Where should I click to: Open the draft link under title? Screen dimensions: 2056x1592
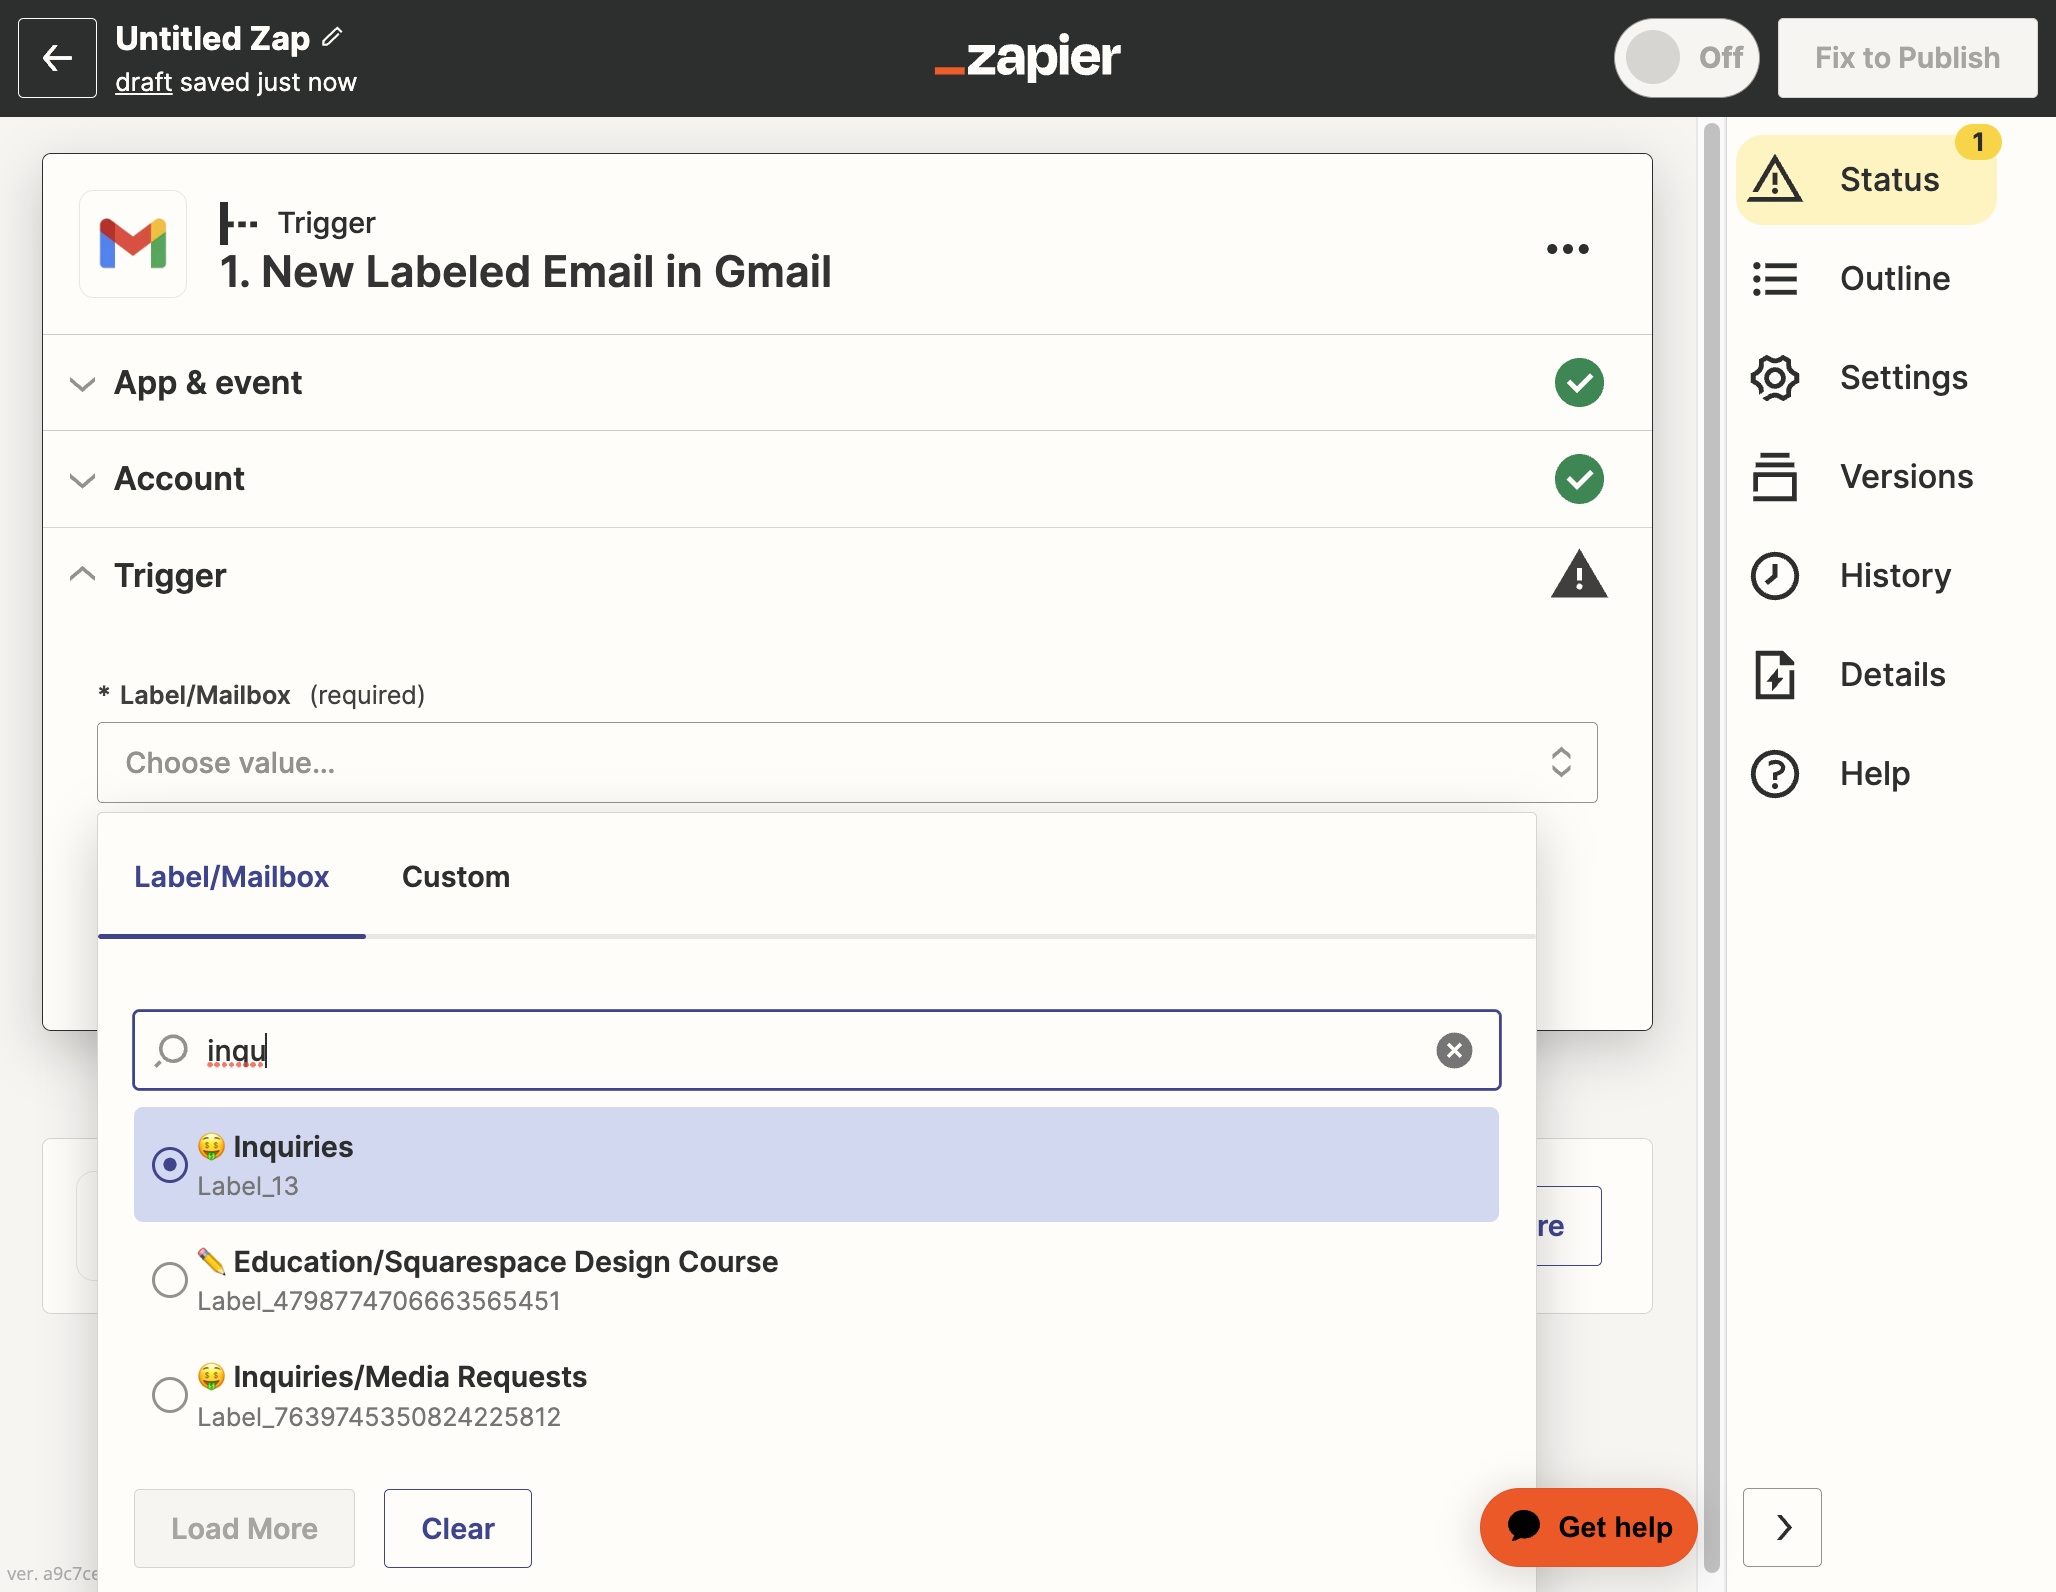pyautogui.click(x=143, y=82)
